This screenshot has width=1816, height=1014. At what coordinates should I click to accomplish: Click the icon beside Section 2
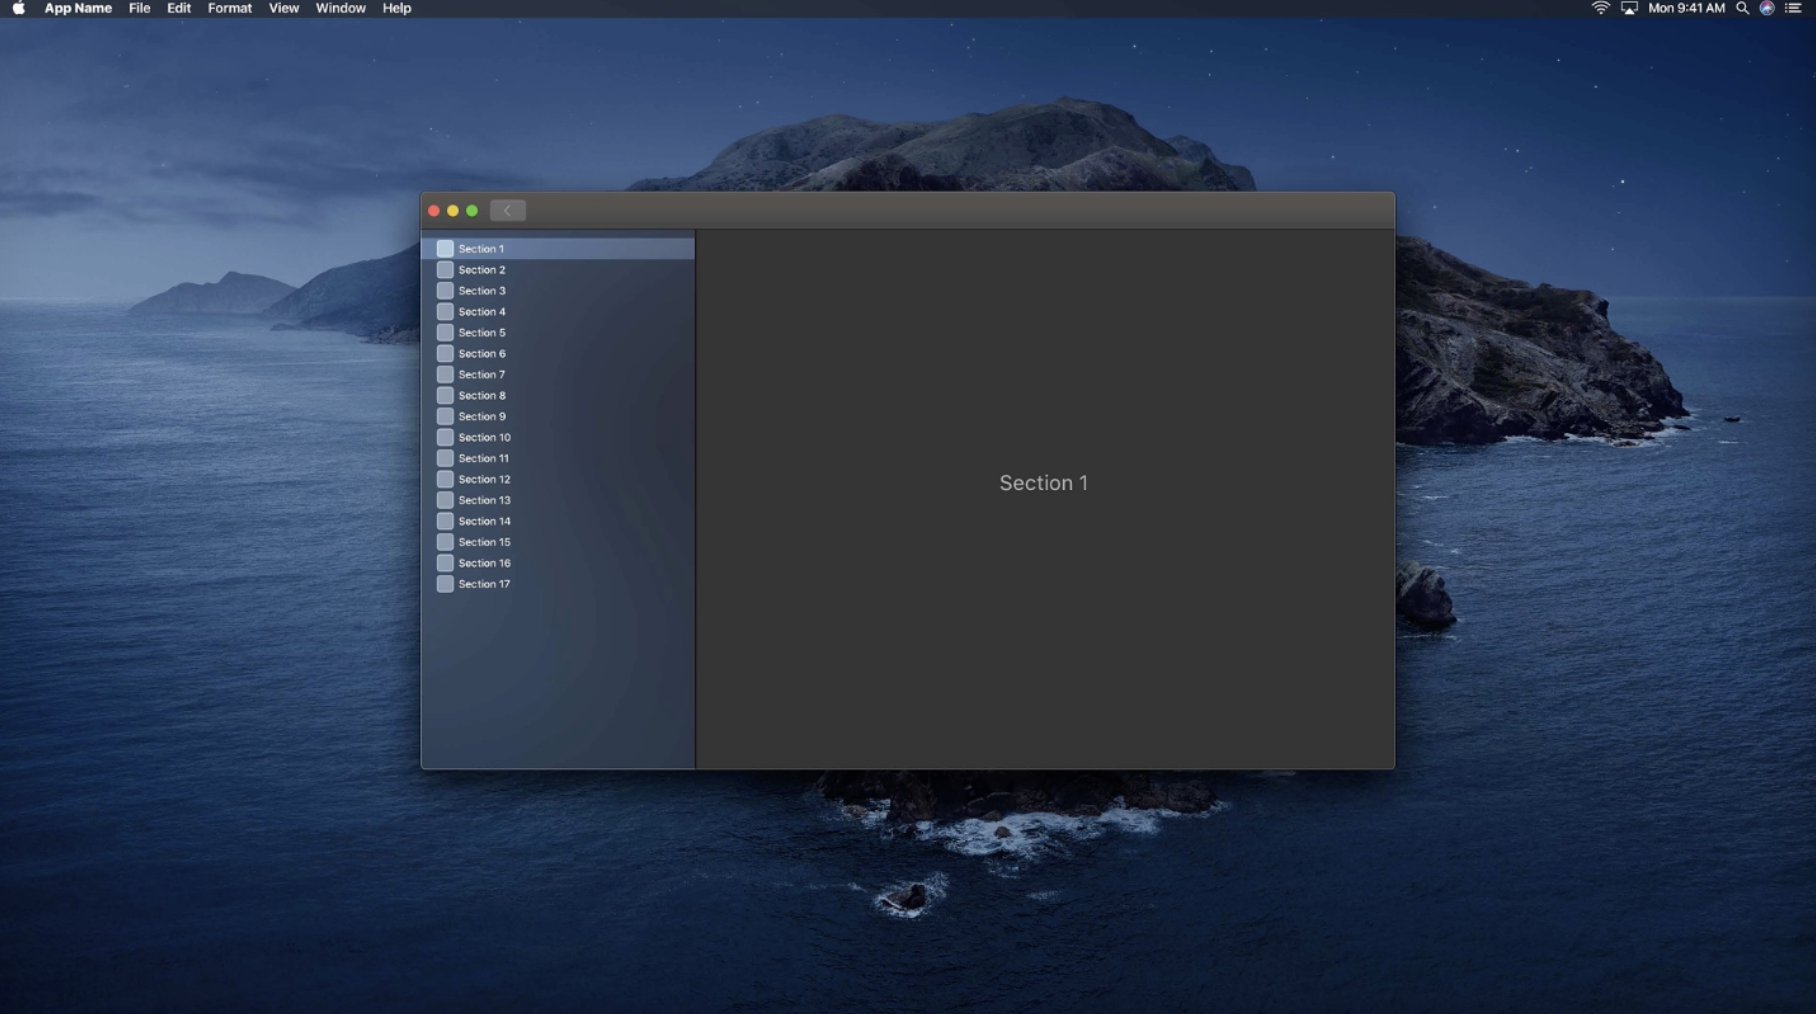click(445, 270)
